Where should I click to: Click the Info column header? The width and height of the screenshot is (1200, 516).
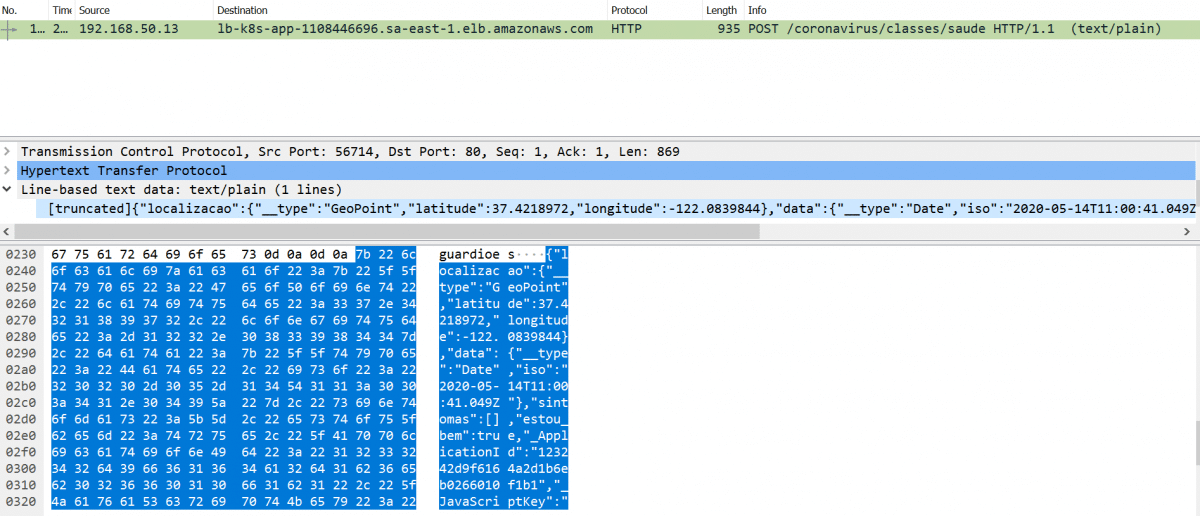pyautogui.click(x=758, y=10)
